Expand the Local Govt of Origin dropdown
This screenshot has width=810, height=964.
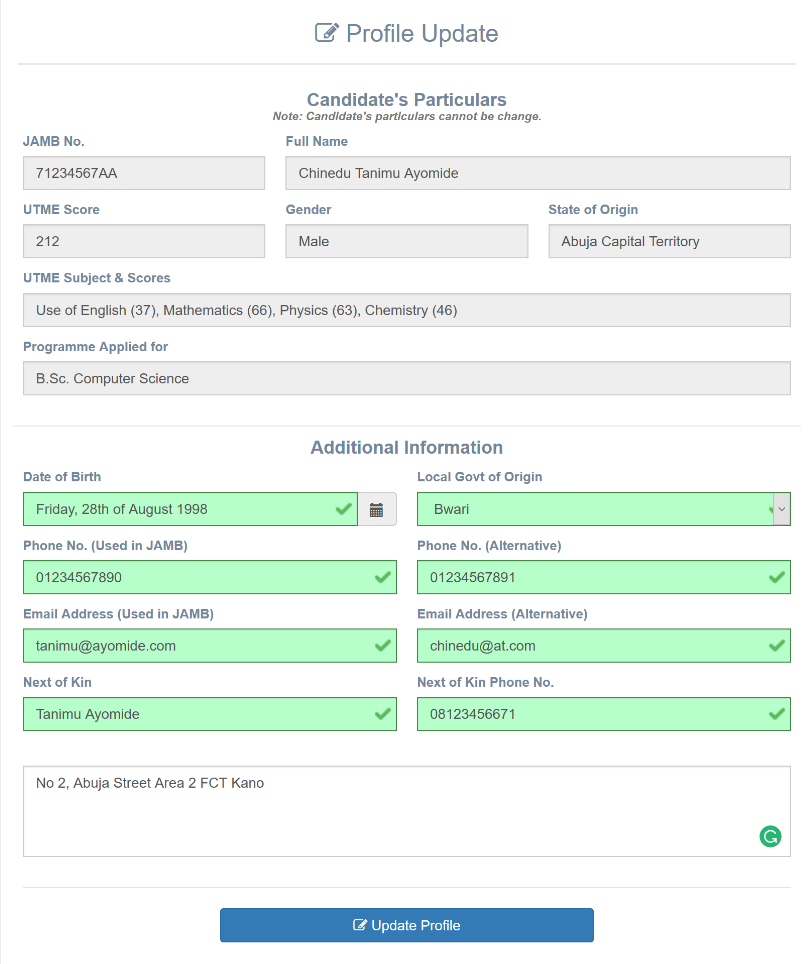(x=782, y=509)
